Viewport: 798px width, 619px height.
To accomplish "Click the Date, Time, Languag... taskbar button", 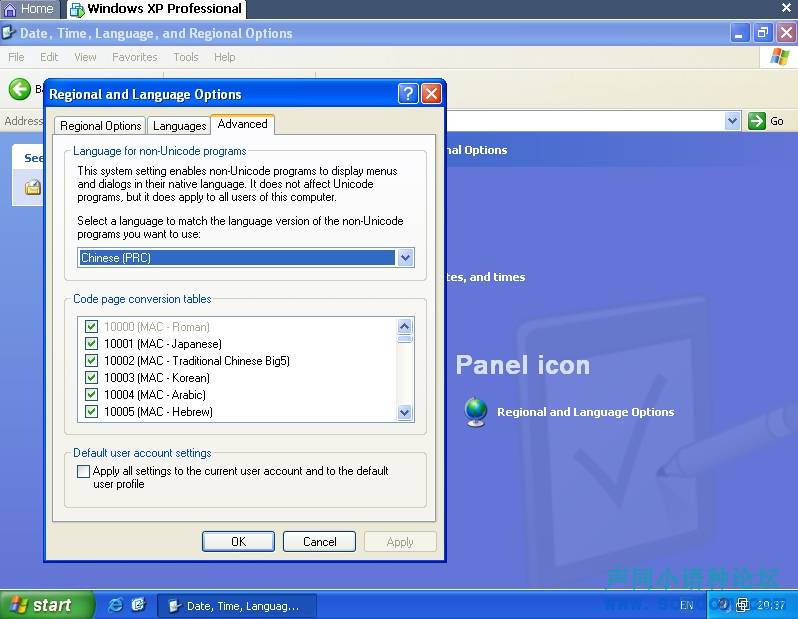I will [237, 606].
